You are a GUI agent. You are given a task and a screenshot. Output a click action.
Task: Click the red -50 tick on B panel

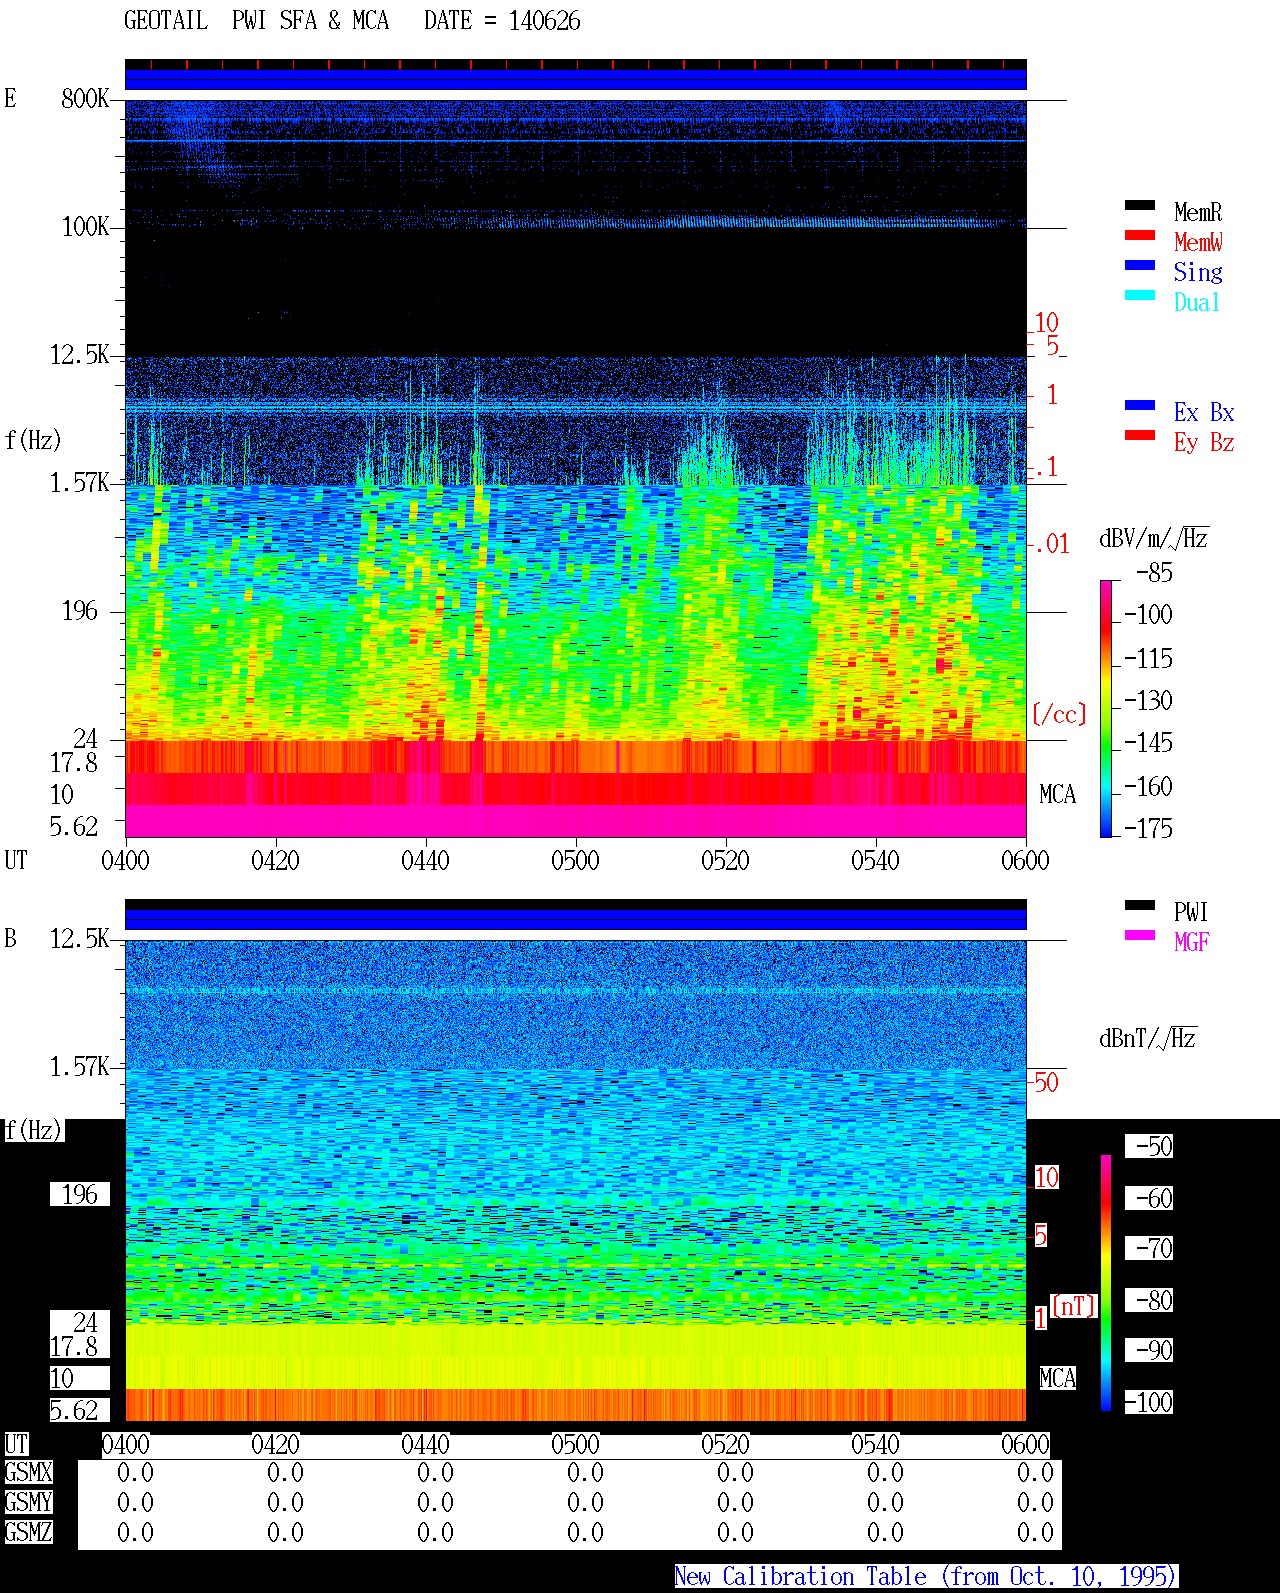point(1045,1082)
